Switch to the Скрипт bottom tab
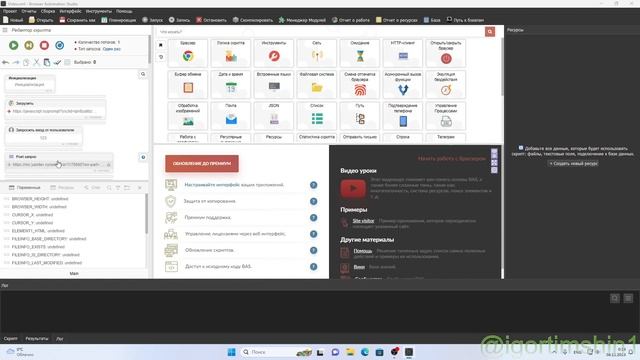 pyautogui.click(x=11, y=338)
